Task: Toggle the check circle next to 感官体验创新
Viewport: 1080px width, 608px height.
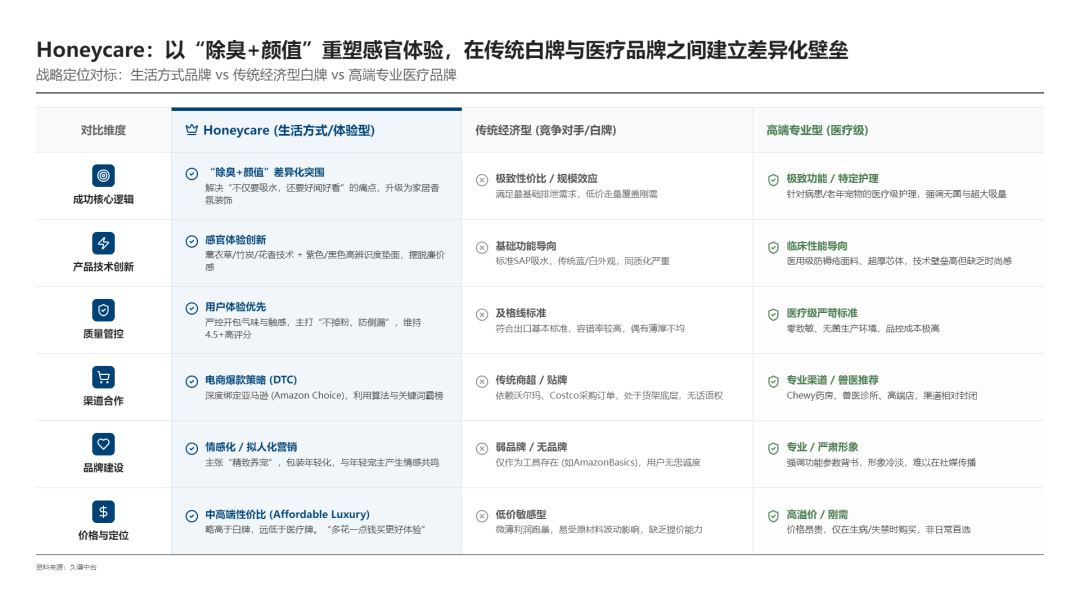Action: (x=190, y=240)
